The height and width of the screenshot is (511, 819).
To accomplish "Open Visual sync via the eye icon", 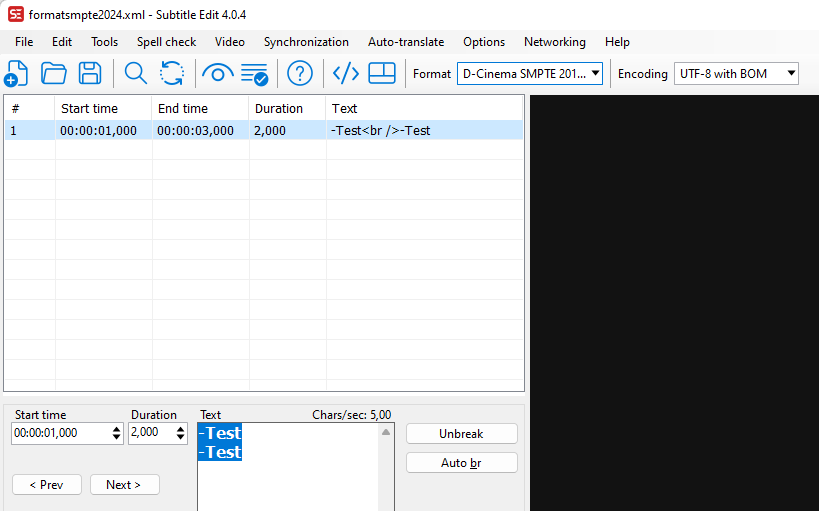I will coord(217,73).
